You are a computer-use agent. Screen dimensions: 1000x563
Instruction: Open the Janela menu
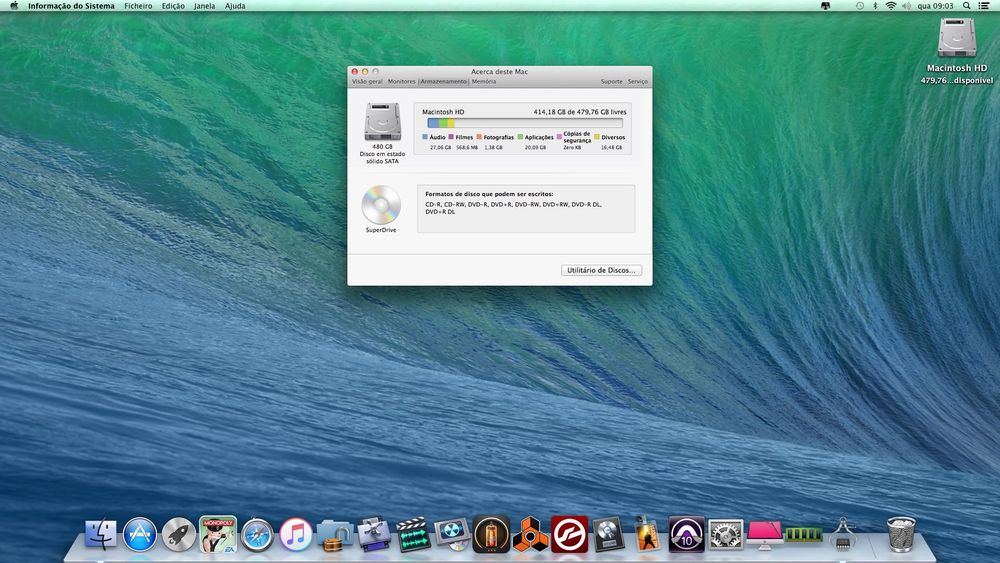[x=204, y=6]
